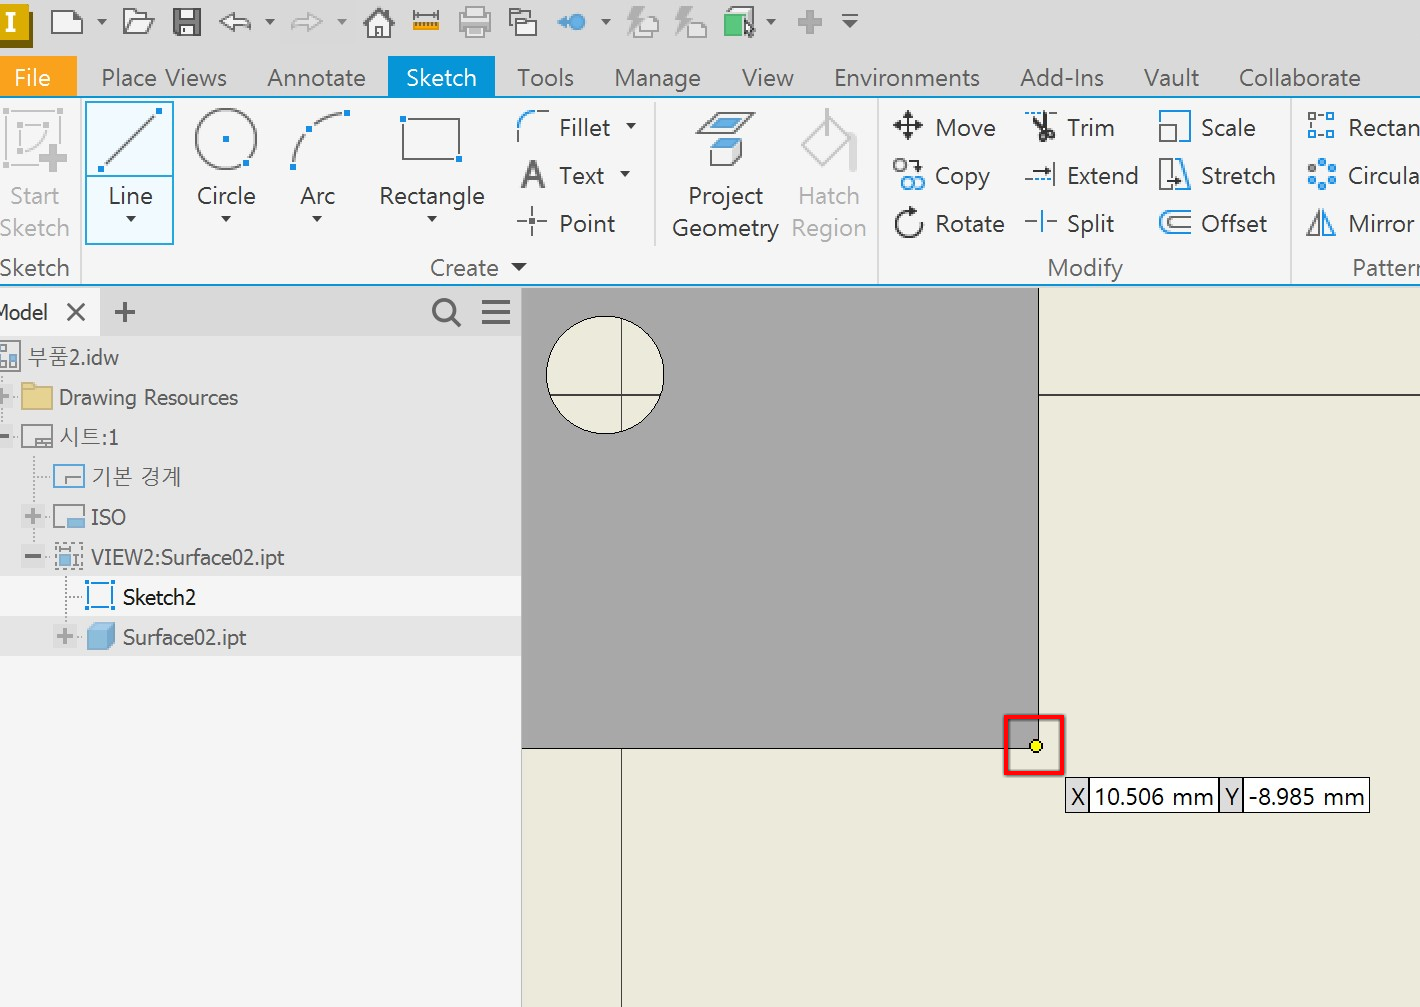
Task: Activate the Rectangle sketch tool
Action: click(x=431, y=166)
